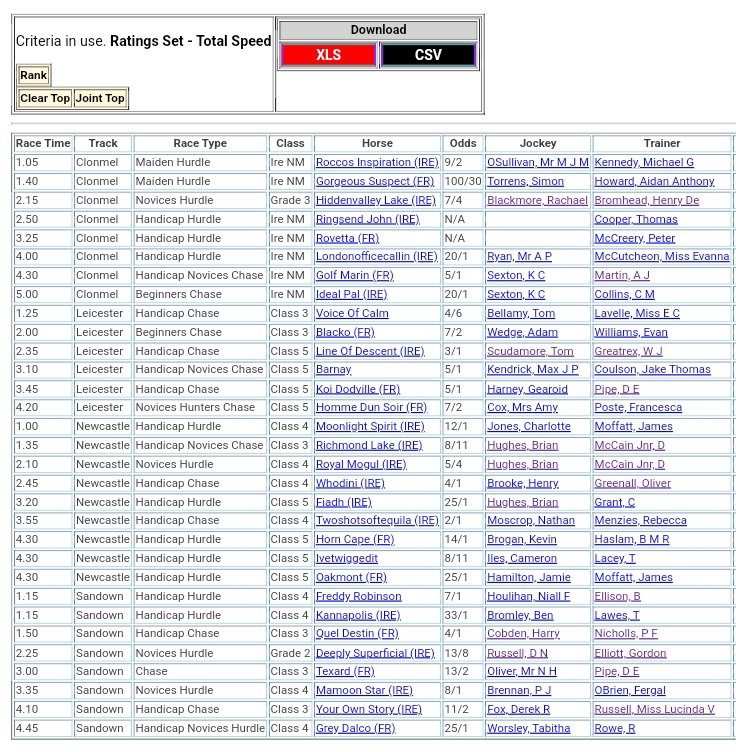Open horse link Hiddenvalley Lake (IRE)
Screen dimensions: 736x752
tap(375, 200)
